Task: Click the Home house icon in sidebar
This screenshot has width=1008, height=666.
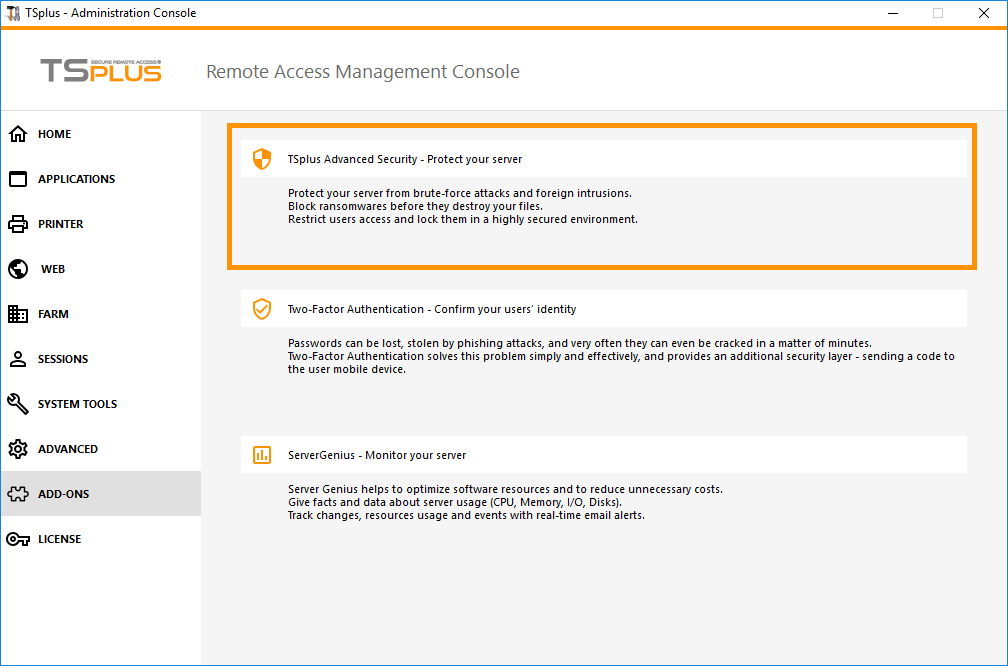Action: (18, 134)
